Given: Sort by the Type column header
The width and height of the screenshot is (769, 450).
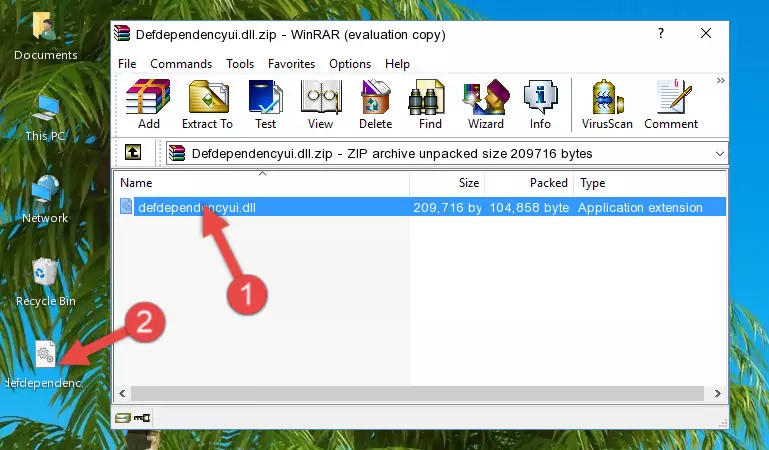Looking at the screenshot, I should tap(649, 183).
